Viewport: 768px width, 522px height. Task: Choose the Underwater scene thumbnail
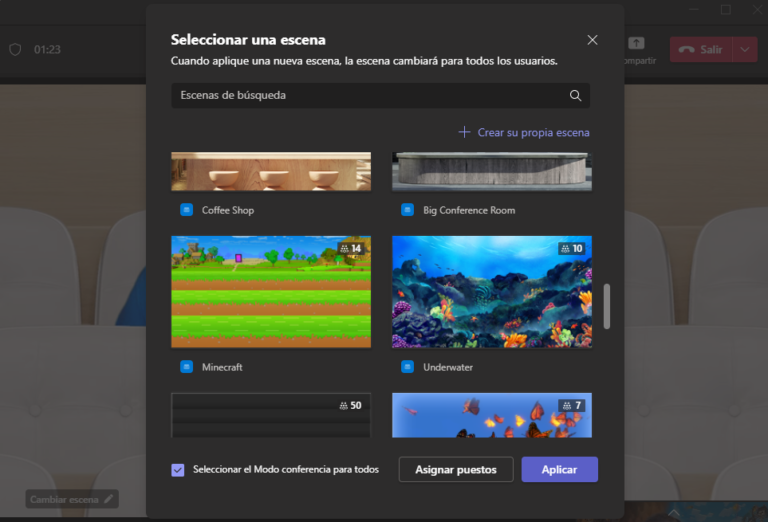pyautogui.click(x=492, y=292)
